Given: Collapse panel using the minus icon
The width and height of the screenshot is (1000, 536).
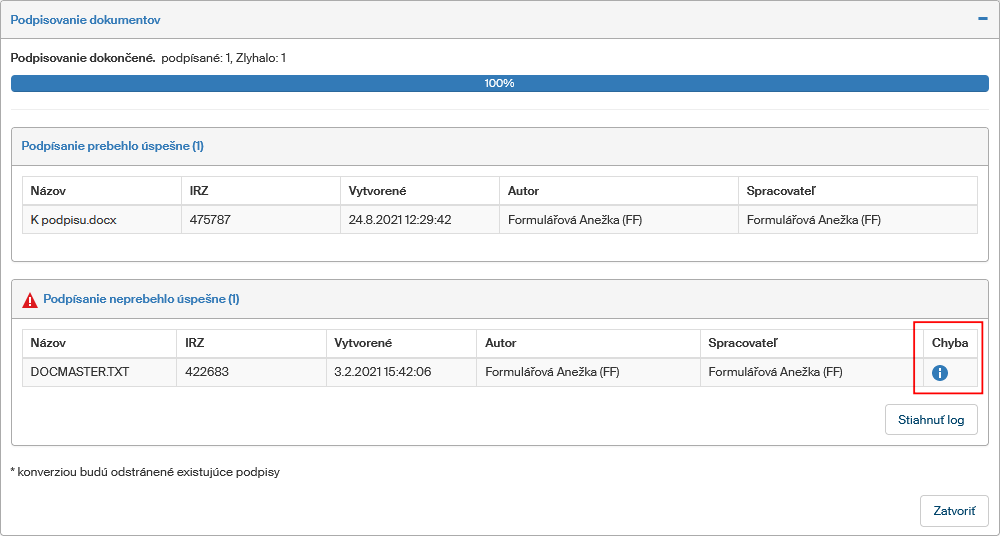Looking at the screenshot, I should click(982, 19).
